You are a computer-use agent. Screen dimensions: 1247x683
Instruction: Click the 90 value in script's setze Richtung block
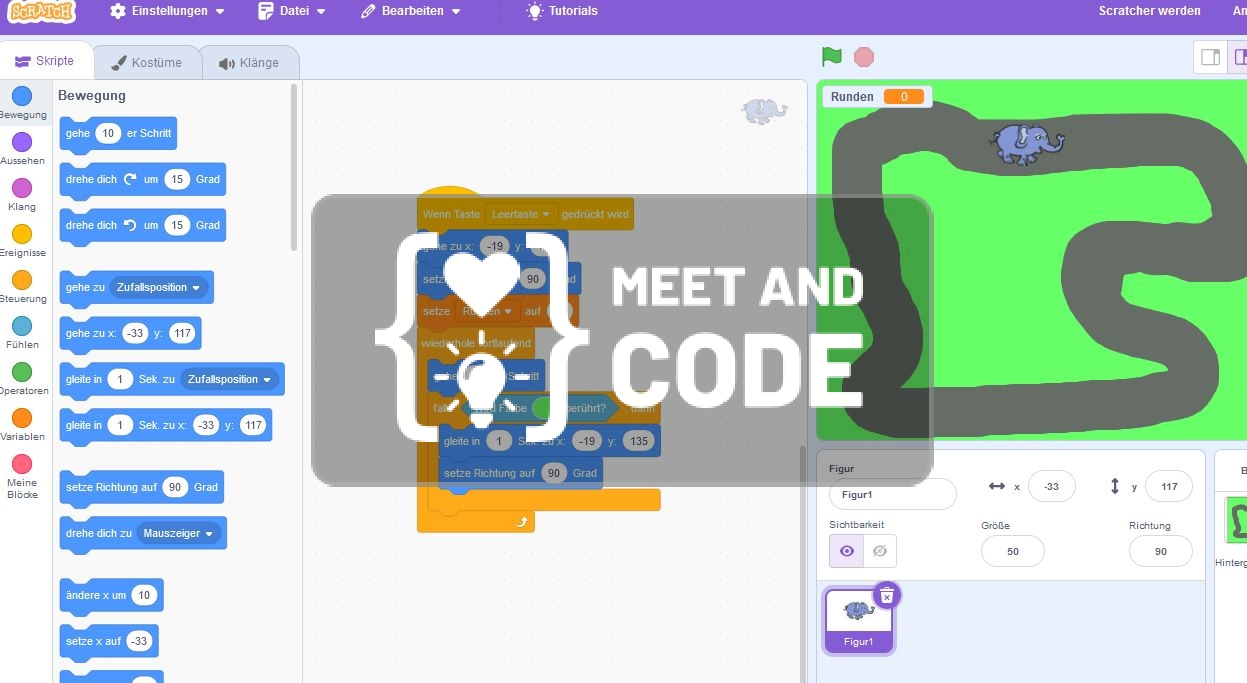pos(555,473)
